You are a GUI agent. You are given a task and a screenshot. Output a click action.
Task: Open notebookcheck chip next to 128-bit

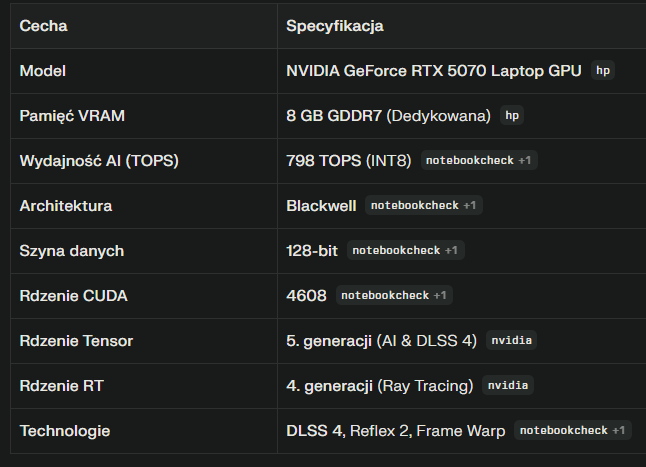click(x=406, y=250)
